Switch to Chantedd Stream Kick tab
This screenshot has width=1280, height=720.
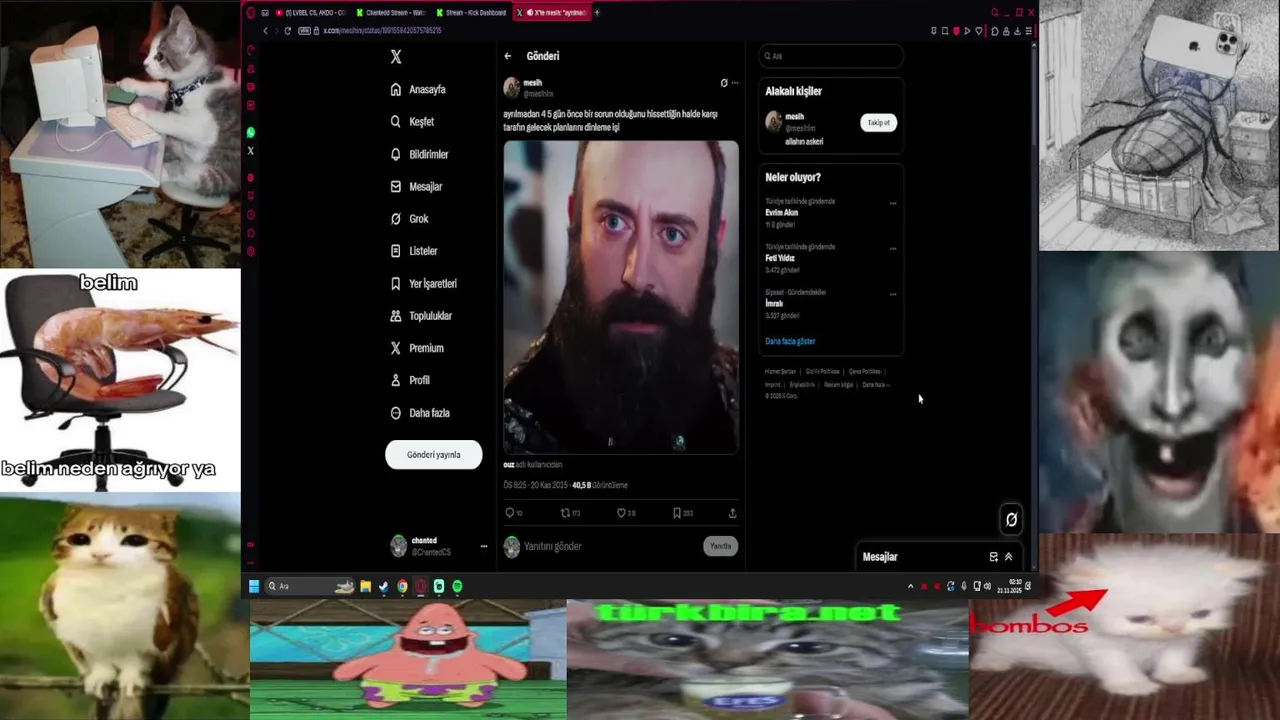pyautogui.click(x=391, y=13)
